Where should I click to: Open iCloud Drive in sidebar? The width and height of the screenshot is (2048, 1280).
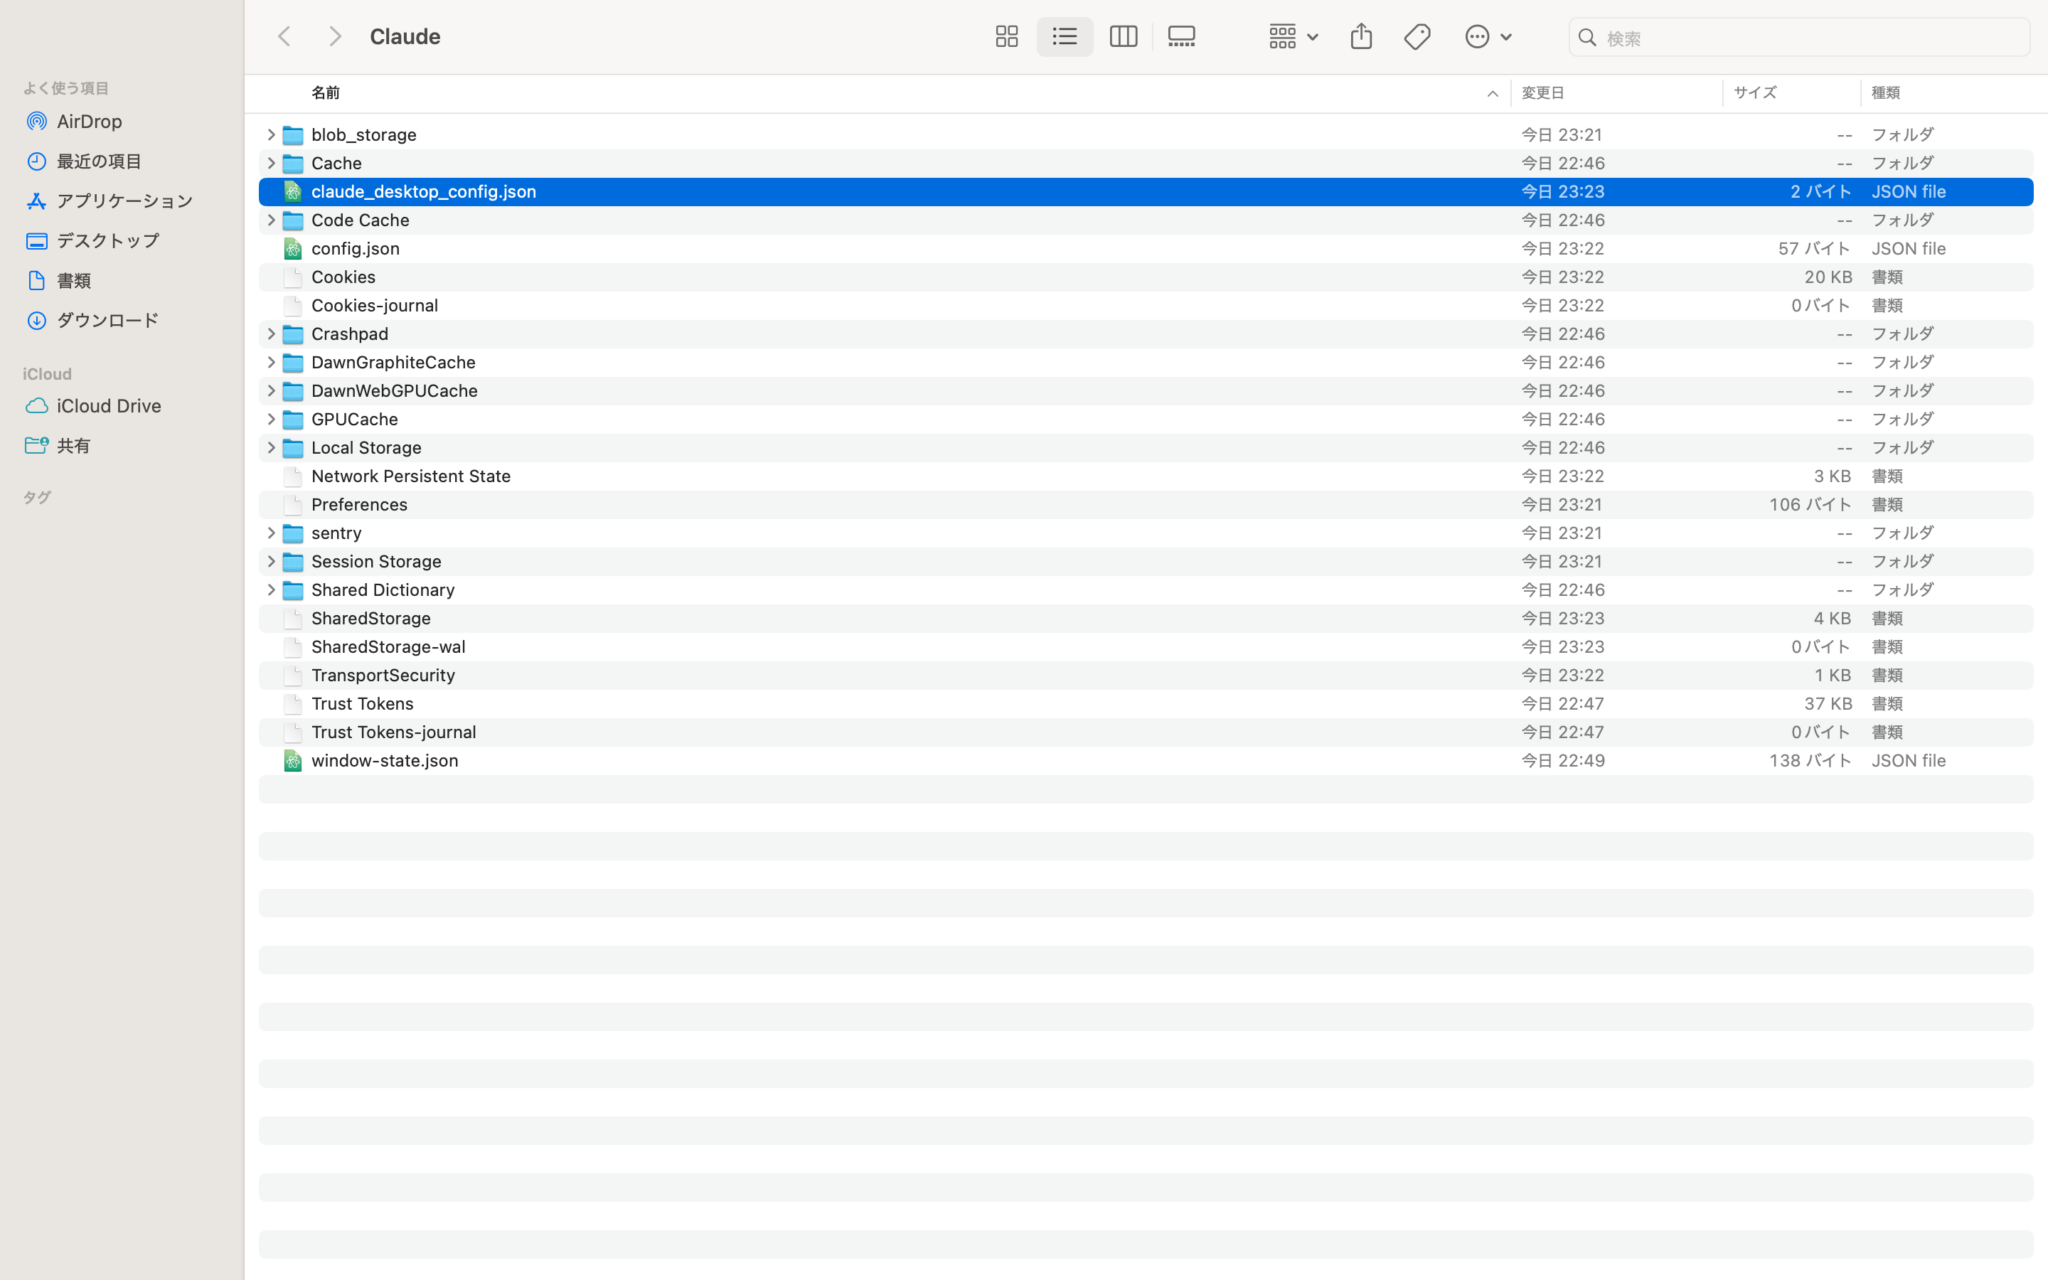click(108, 406)
